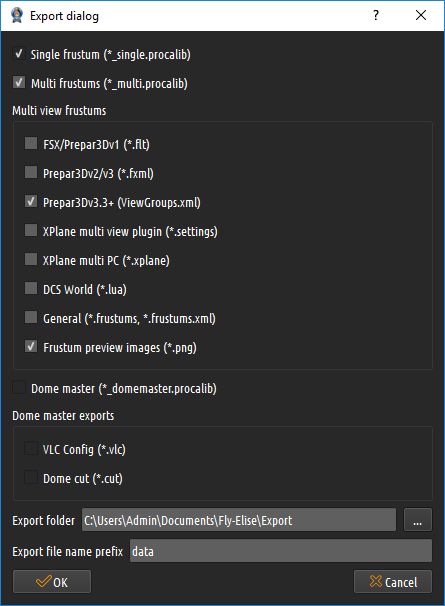Image resolution: width=445 pixels, height=606 pixels.
Task: Enable XPlane multi view plugin export
Action: pyautogui.click(x=31, y=230)
